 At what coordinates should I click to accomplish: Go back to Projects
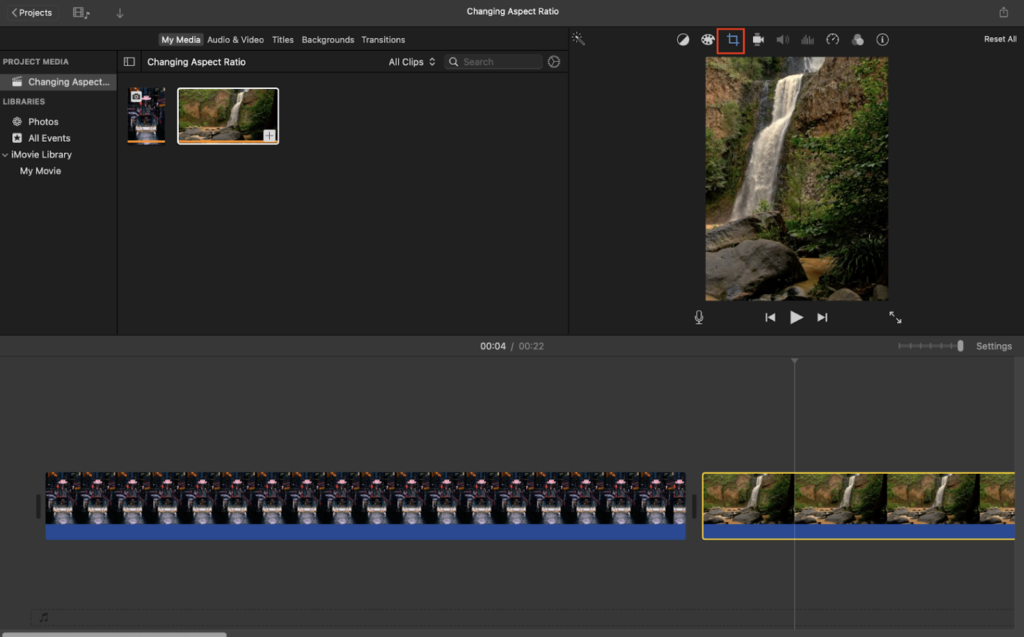31,13
